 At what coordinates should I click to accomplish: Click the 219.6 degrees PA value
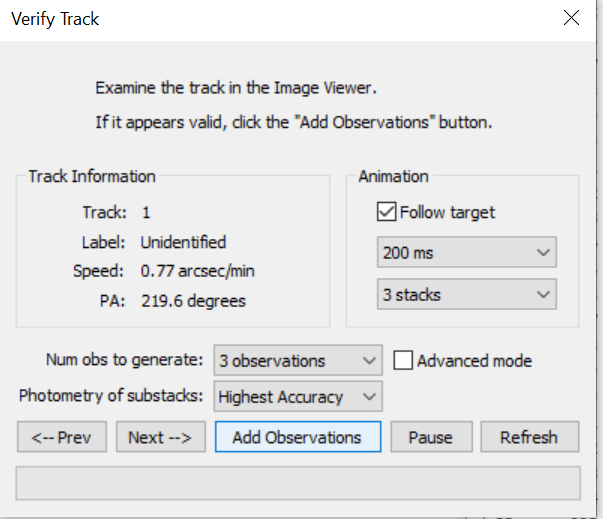[193, 300]
